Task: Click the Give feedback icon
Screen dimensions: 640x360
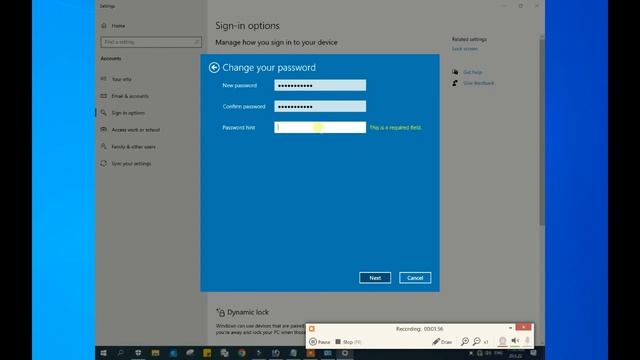Action: tap(455, 83)
